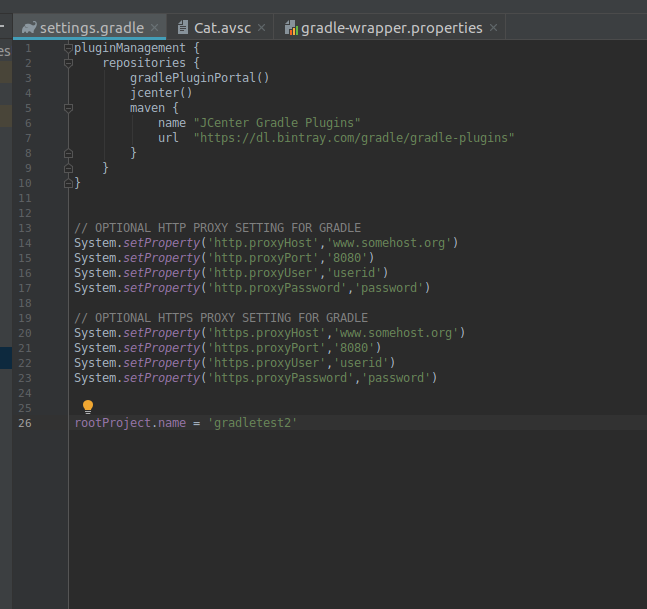Open the gradle-wrapper.properties tab
The width and height of the screenshot is (647, 609).
389,28
